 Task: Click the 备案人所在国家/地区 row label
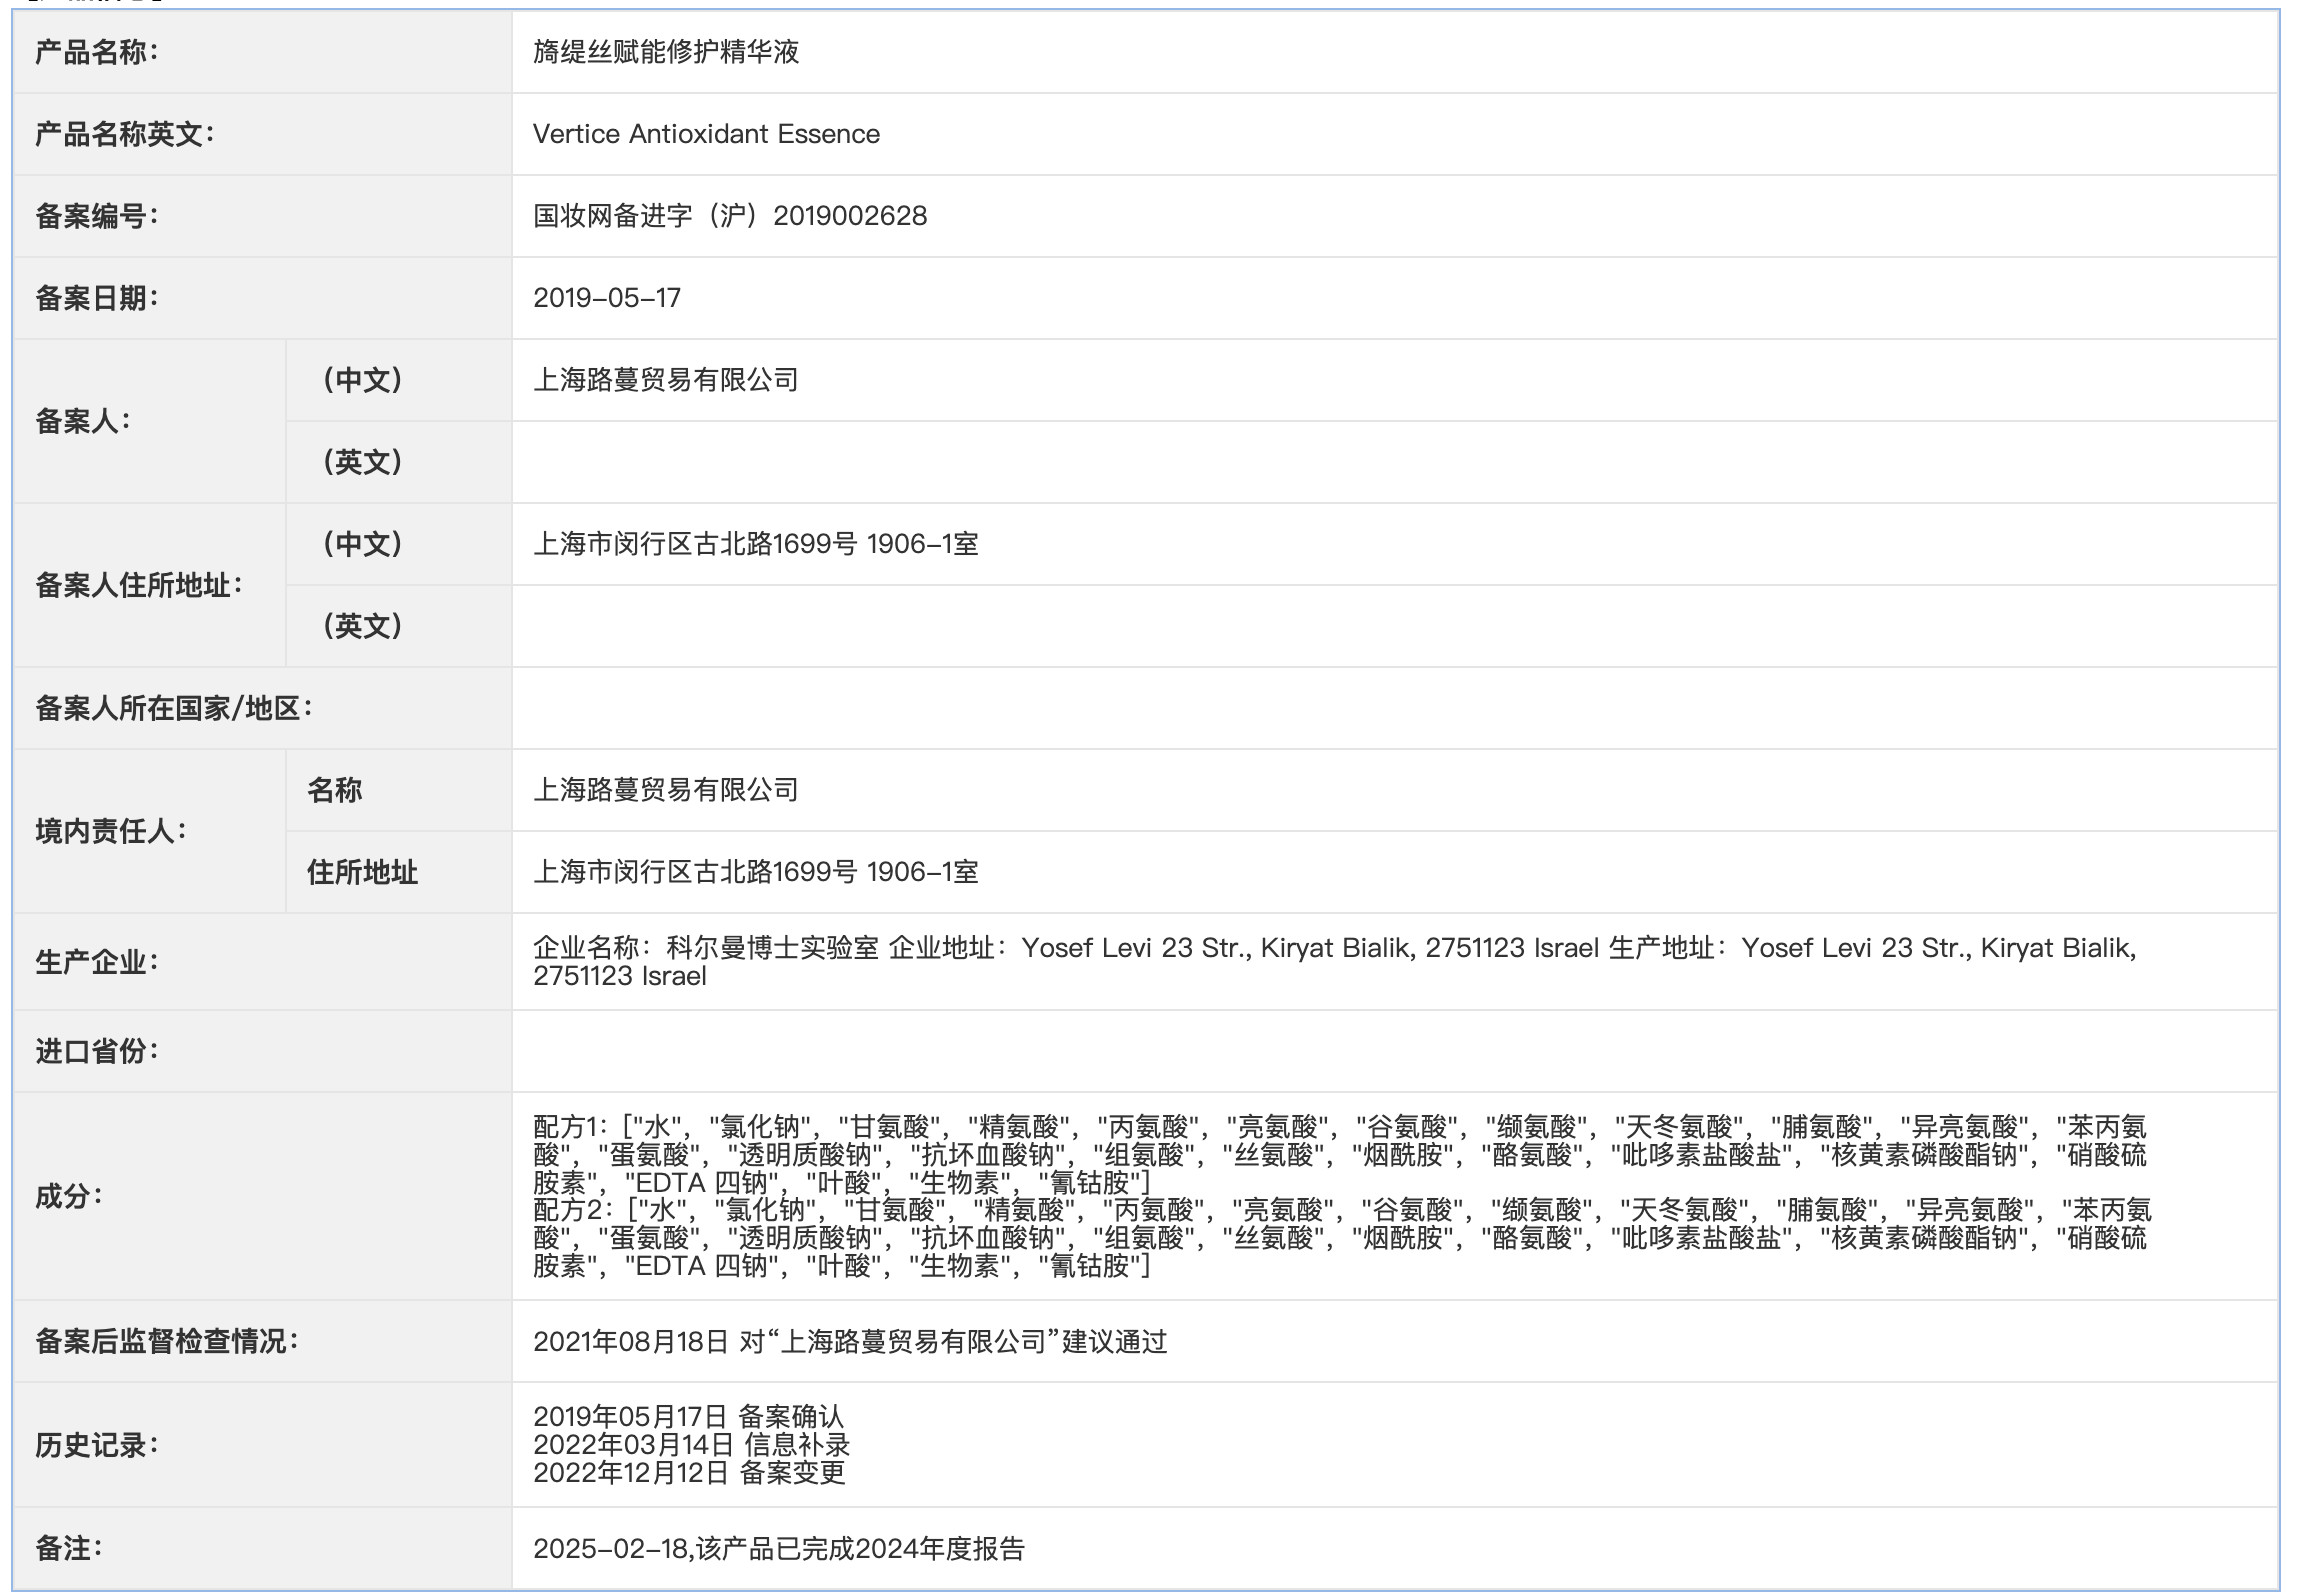(x=174, y=708)
